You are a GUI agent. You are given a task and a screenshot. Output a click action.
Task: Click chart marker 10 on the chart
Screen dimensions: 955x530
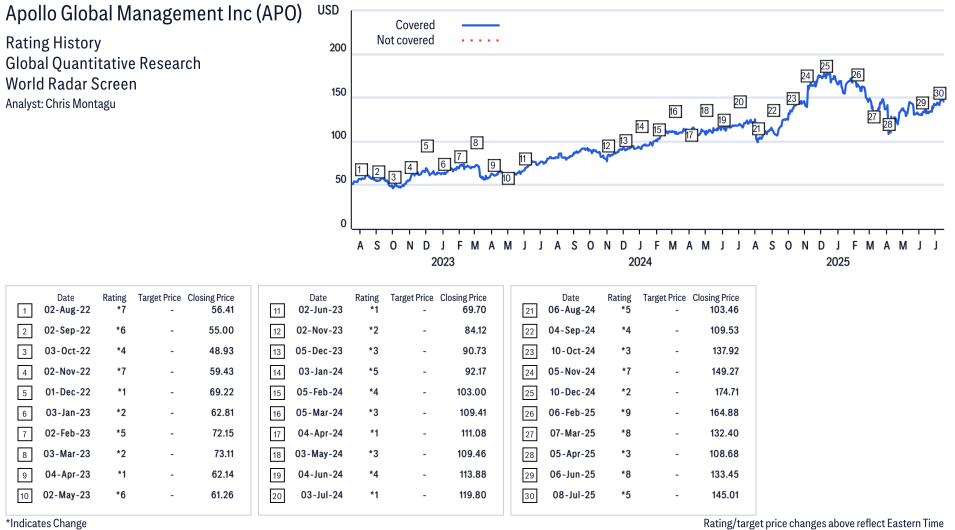507,178
